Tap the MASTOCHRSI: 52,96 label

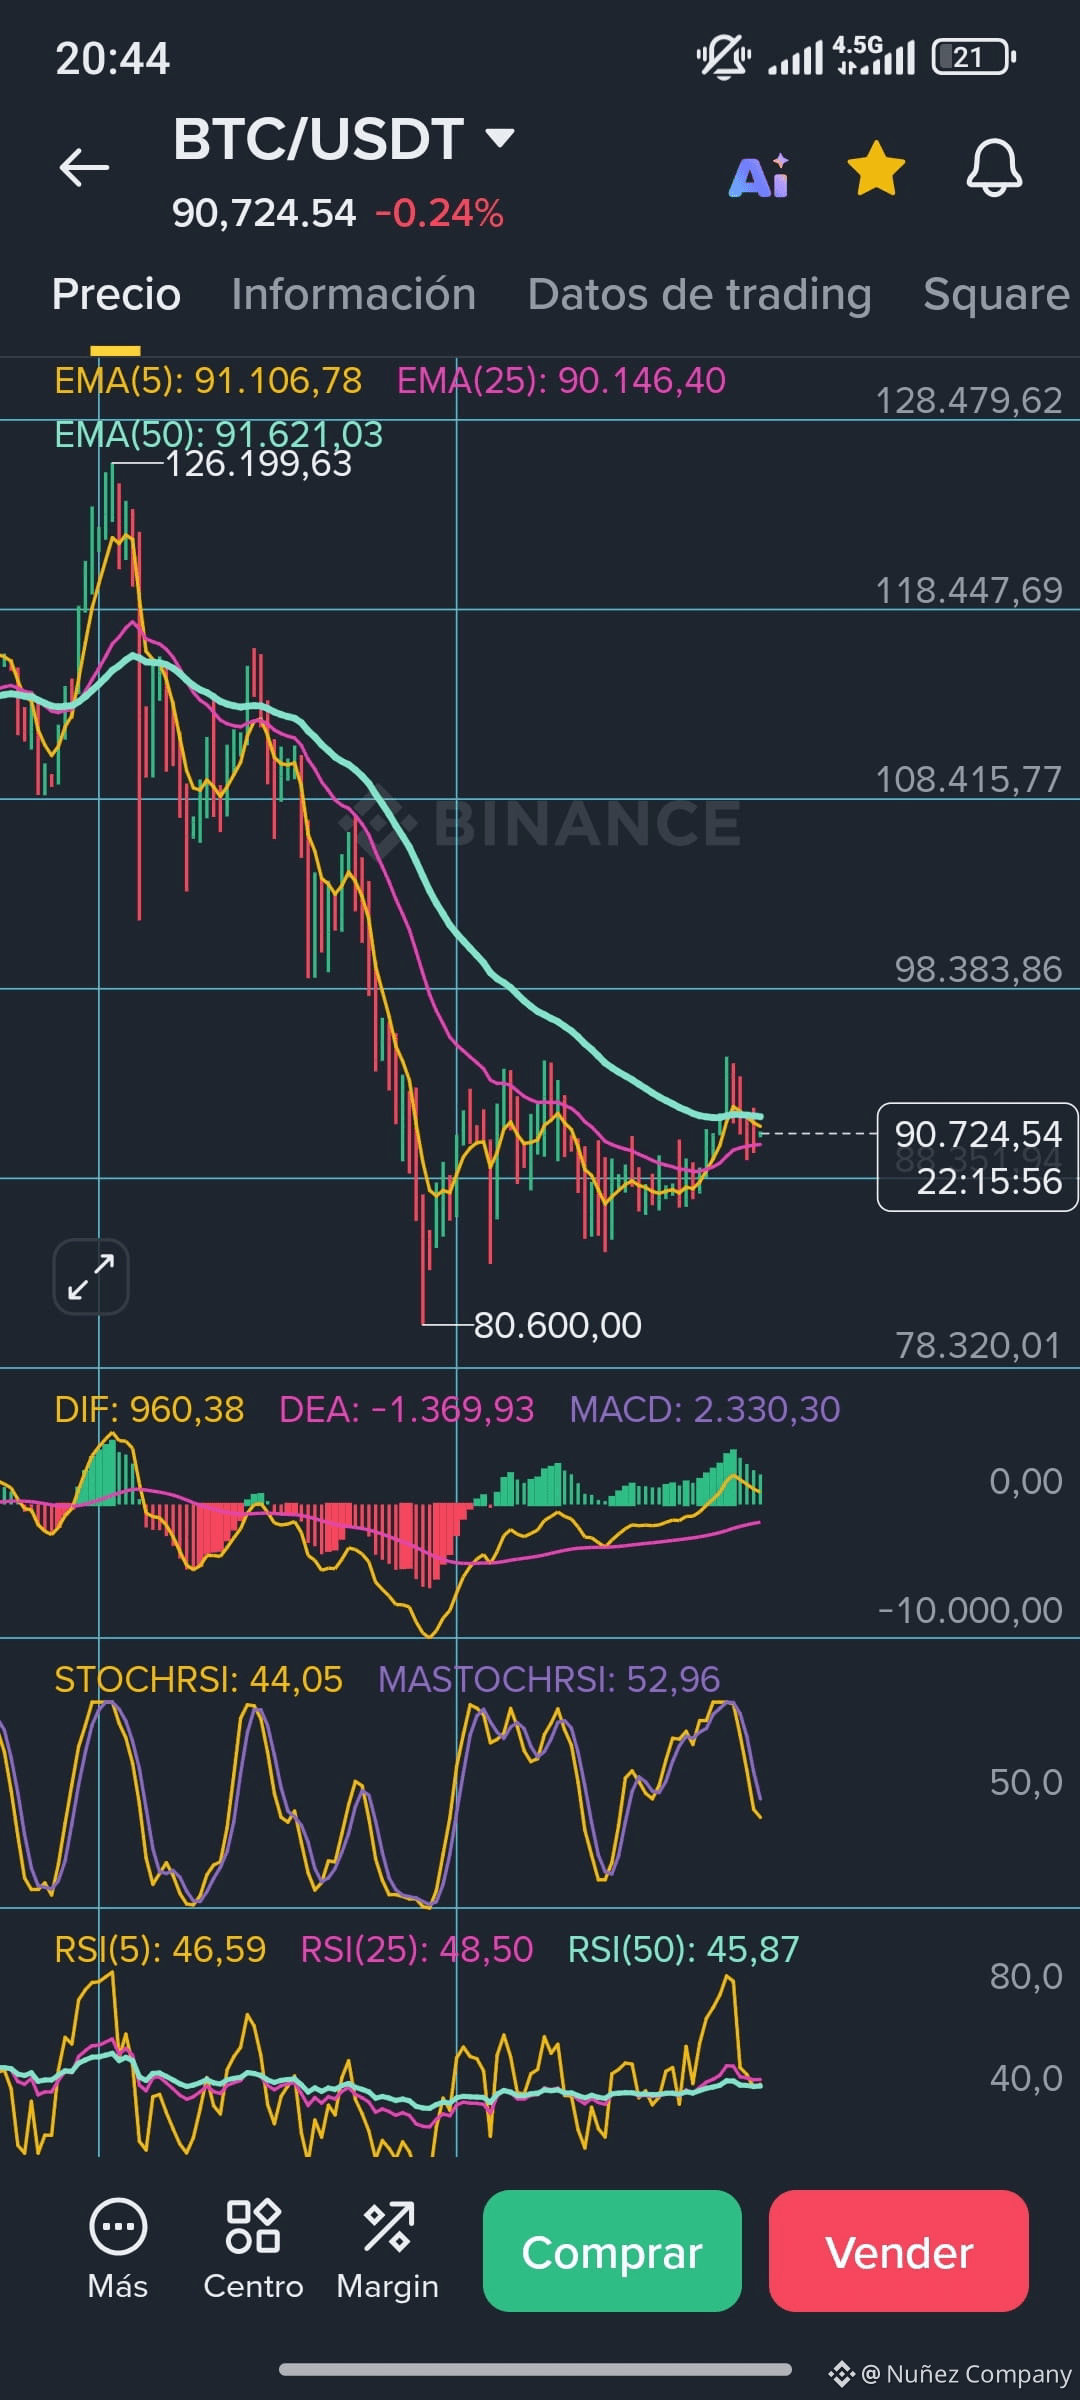[x=548, y=1680]
